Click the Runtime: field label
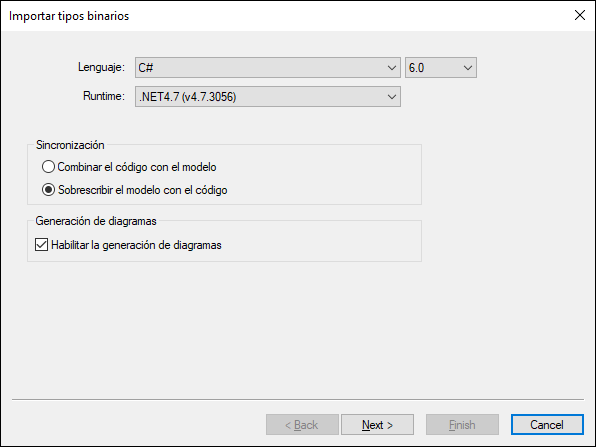 (104, 96)
